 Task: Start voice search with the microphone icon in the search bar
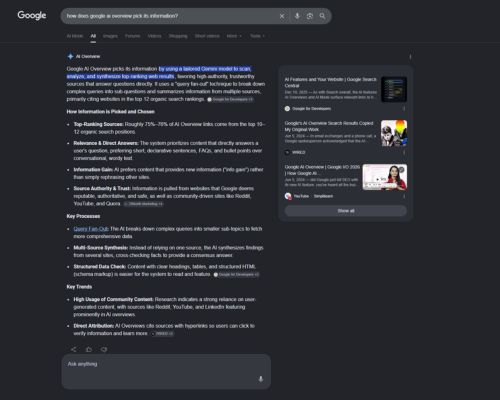(x=297, y=16)
